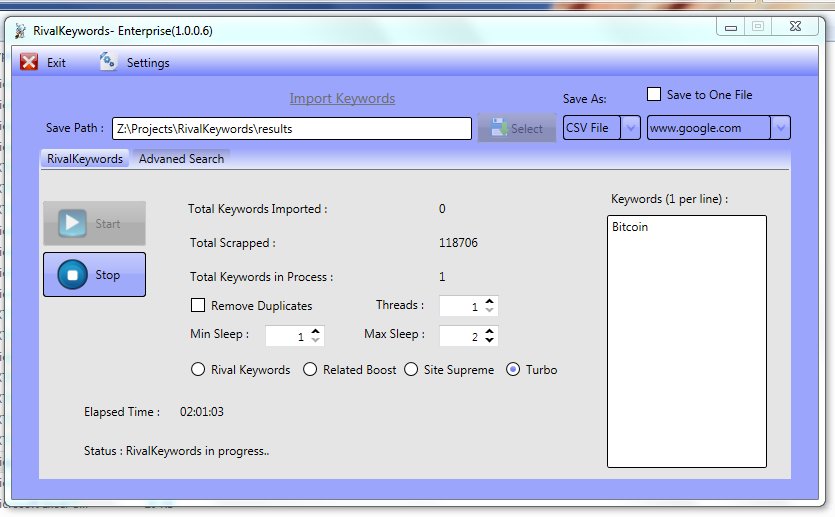
Task: Increase Threads with the up arrow
Action: (489, 301)
